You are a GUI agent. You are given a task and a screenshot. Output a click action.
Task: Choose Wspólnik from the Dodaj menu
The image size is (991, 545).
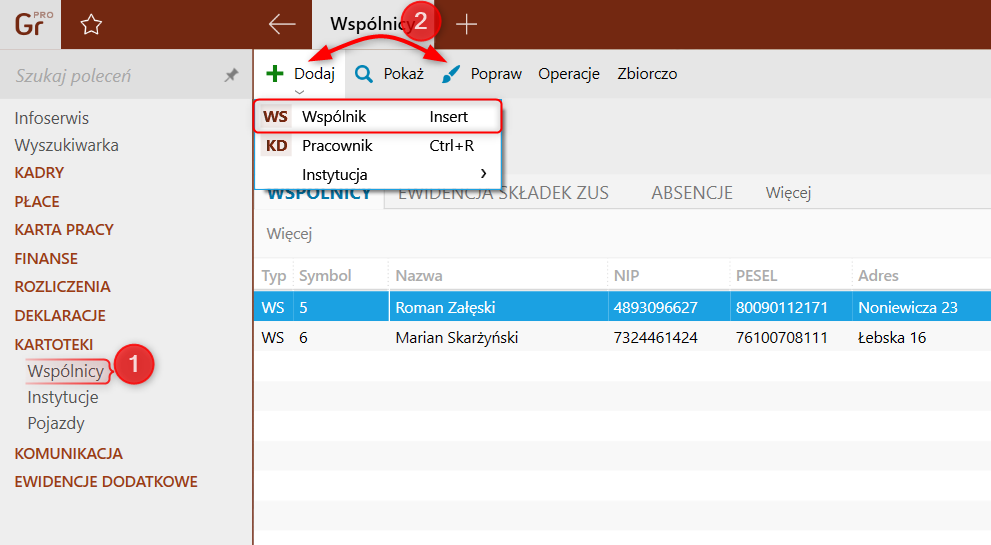(x=378, y=116)
